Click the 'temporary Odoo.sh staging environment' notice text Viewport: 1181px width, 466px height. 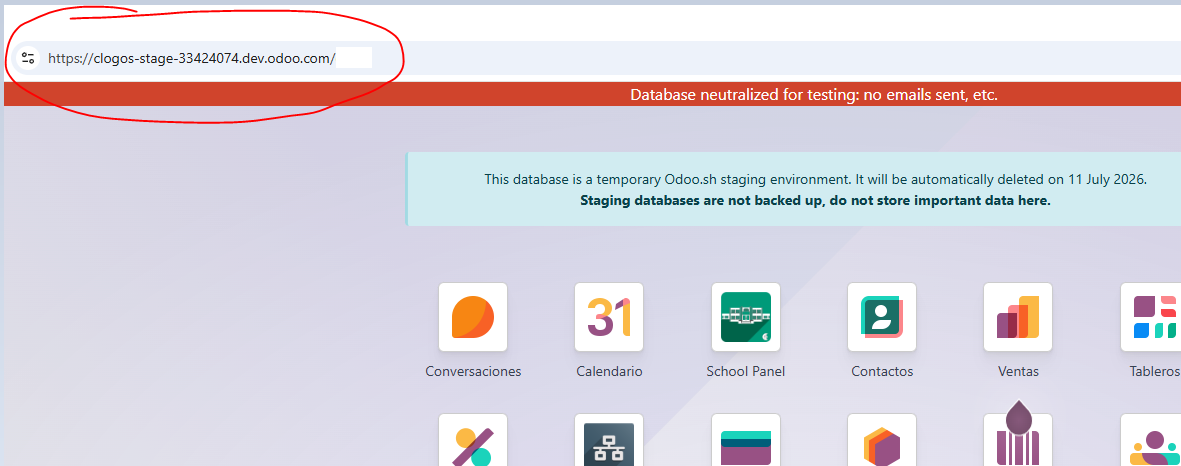tap(815, 180)
